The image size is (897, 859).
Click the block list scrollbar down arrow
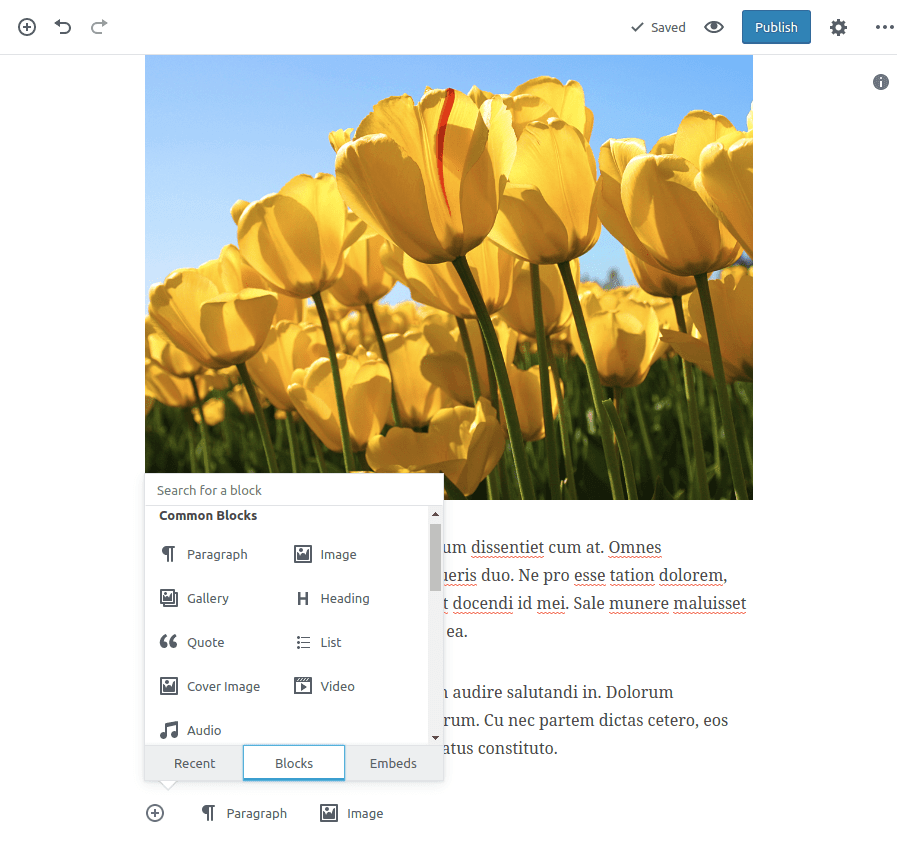click(x=435, y=737)
